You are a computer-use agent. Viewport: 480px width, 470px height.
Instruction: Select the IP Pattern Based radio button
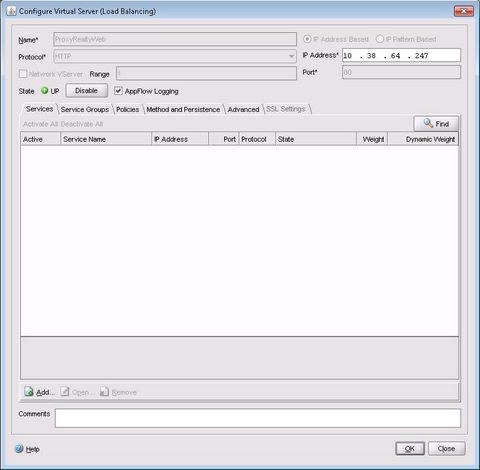[x=380, y=39]
